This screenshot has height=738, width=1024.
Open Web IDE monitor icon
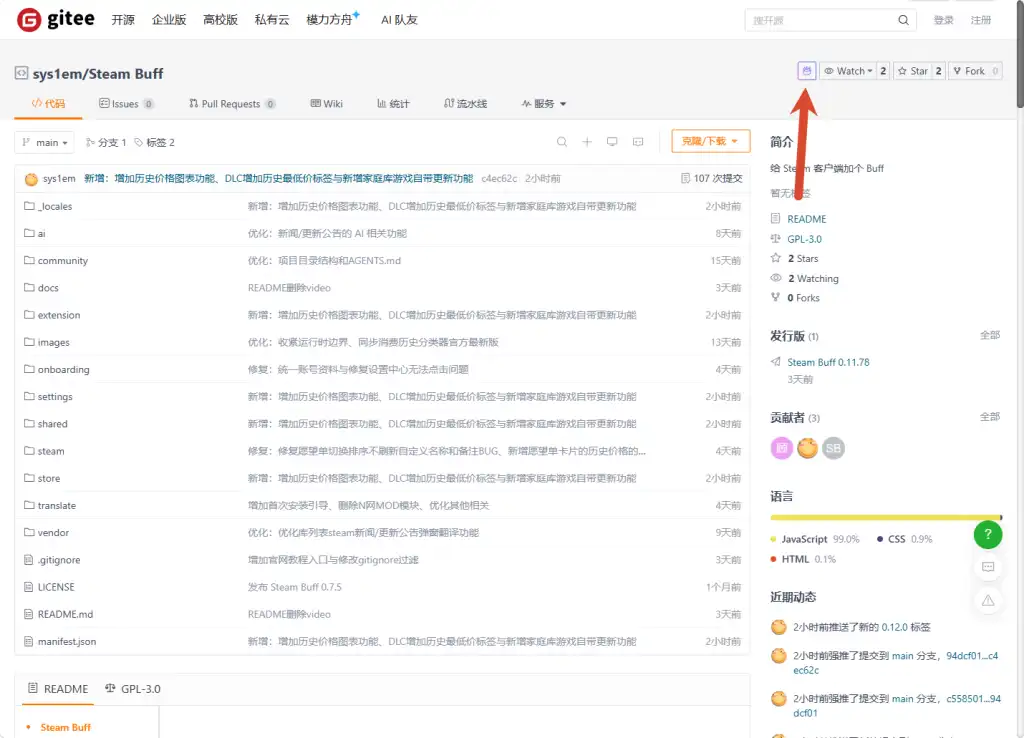pyautogui.click(x=612, y=142)
